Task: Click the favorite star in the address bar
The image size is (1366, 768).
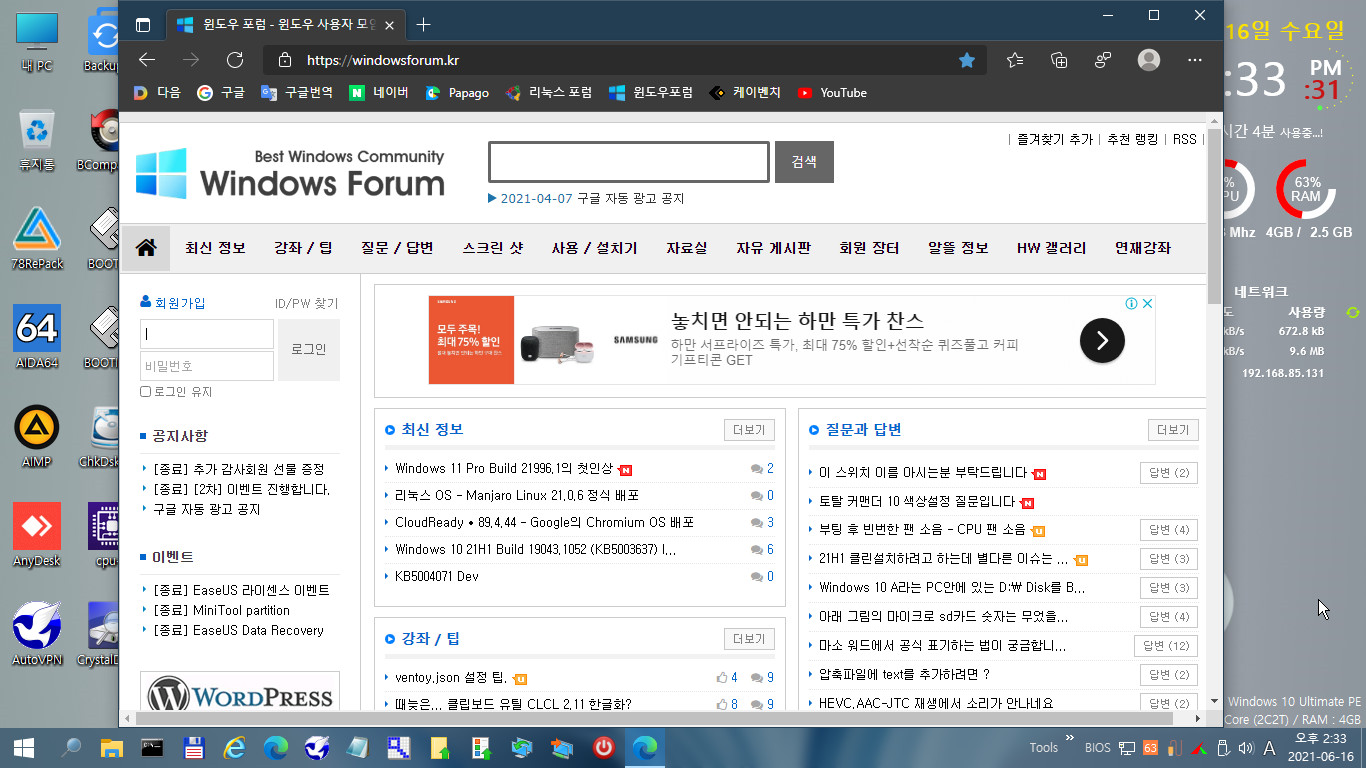Action: pos(967,60)
